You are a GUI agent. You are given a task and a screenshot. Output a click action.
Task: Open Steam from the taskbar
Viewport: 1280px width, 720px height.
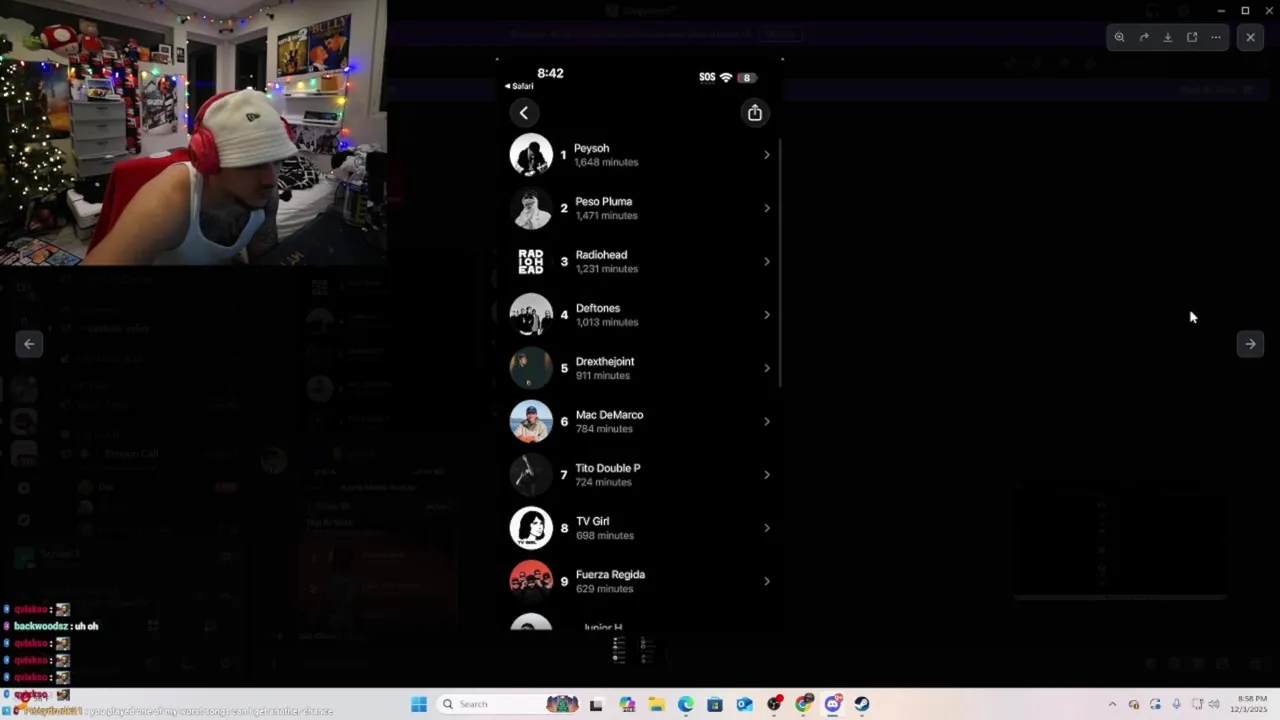click(x=862, y=704)
